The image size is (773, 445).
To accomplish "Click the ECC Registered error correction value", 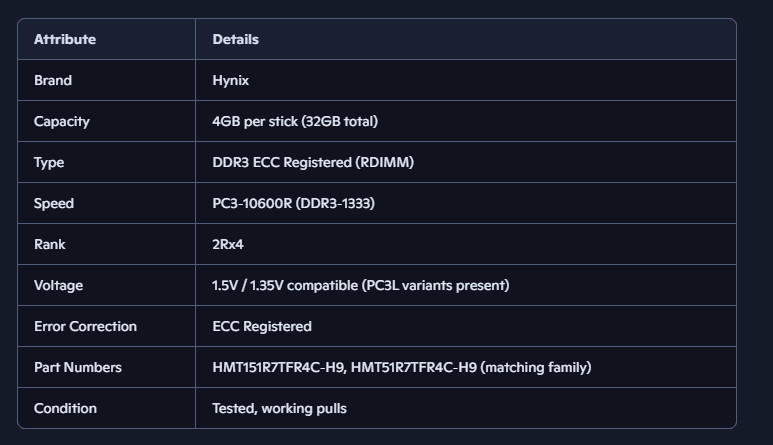I will pos(262,326).
